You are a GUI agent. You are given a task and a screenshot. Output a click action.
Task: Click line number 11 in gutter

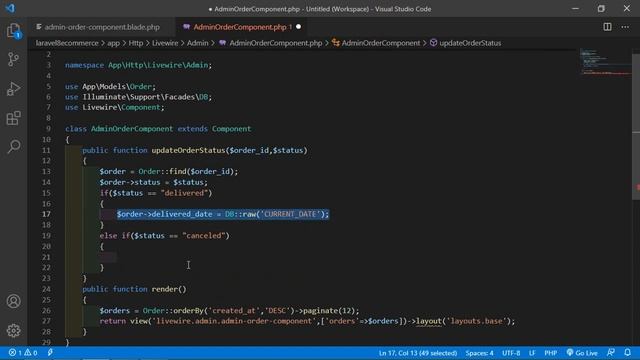click(46, 150)
